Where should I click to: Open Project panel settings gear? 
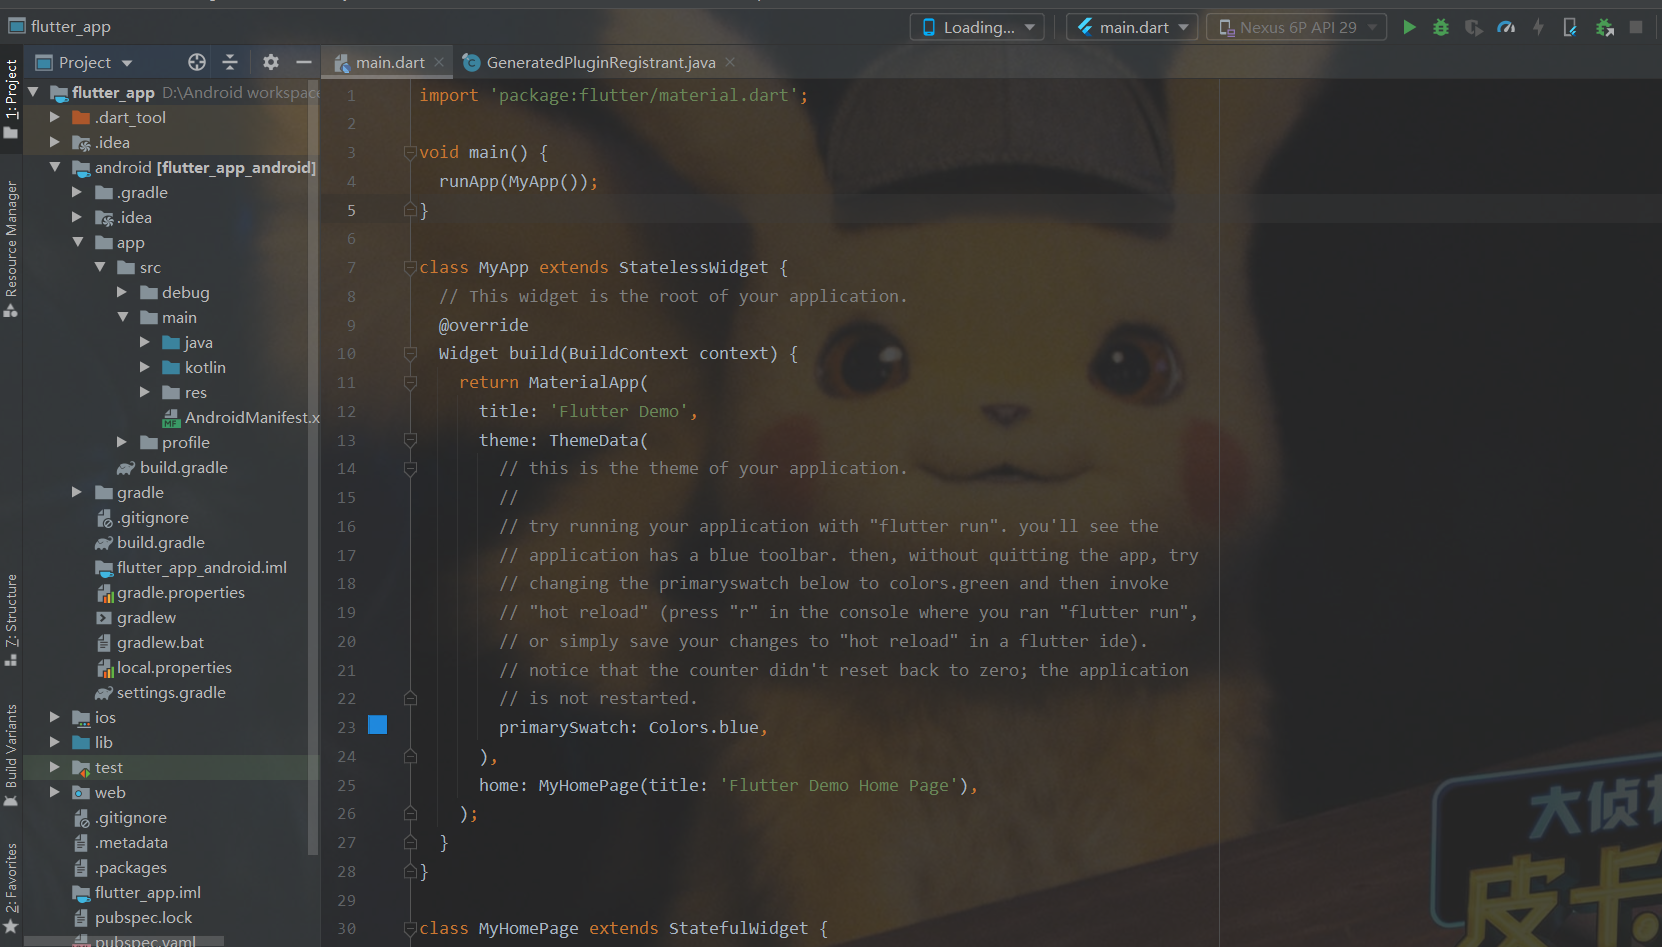(271, 62)
